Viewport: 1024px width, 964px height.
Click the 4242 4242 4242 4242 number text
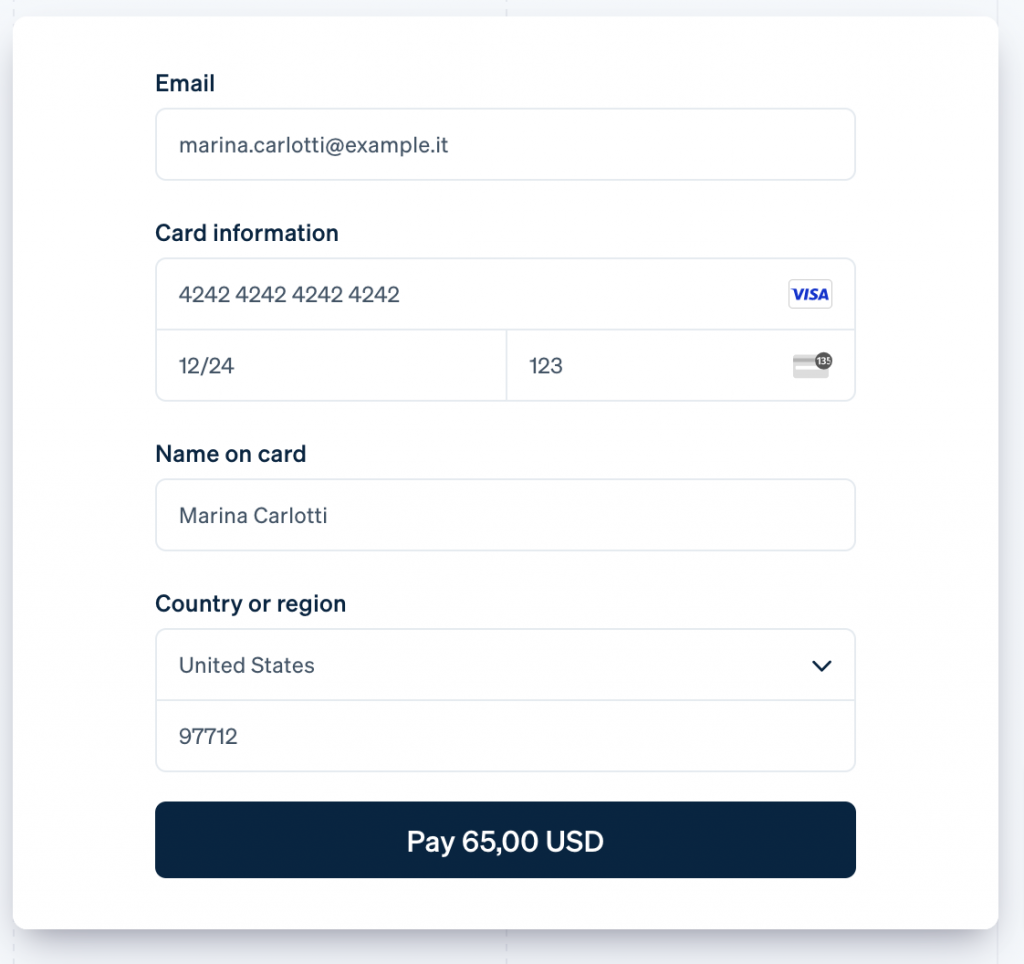coord(289,295)
